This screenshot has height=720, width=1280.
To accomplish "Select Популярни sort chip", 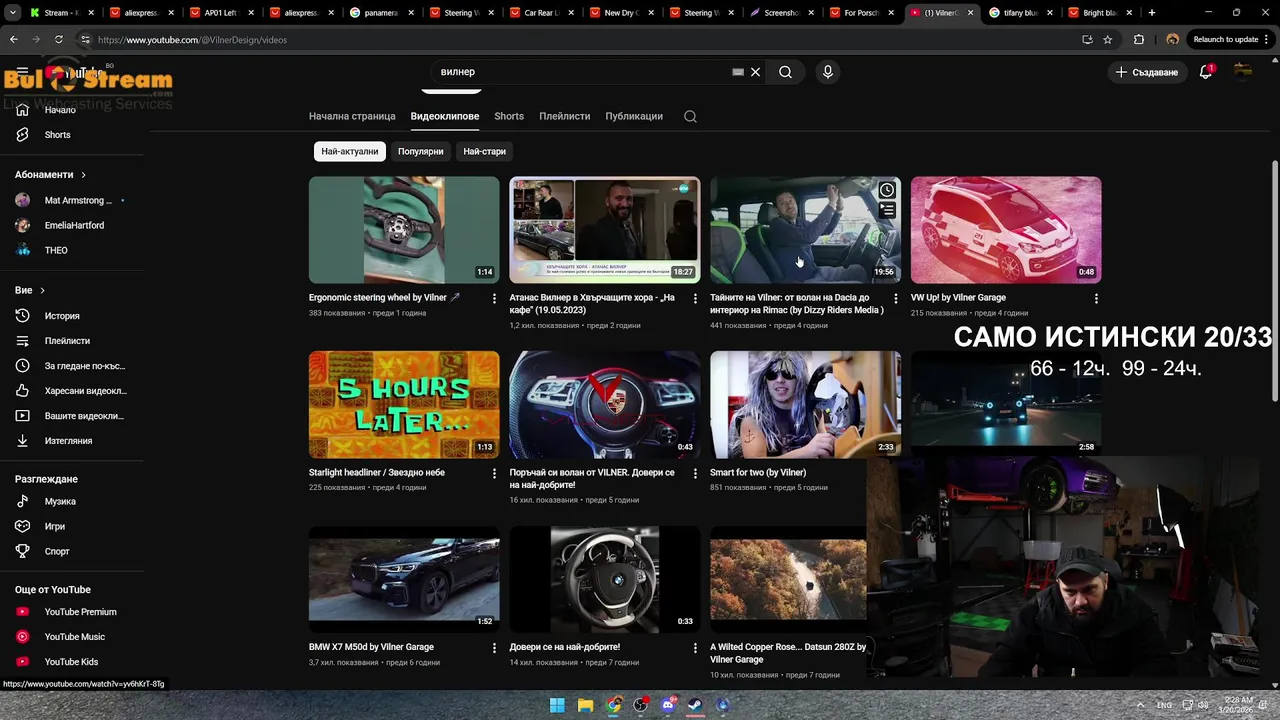I will [x=420, y=151].
